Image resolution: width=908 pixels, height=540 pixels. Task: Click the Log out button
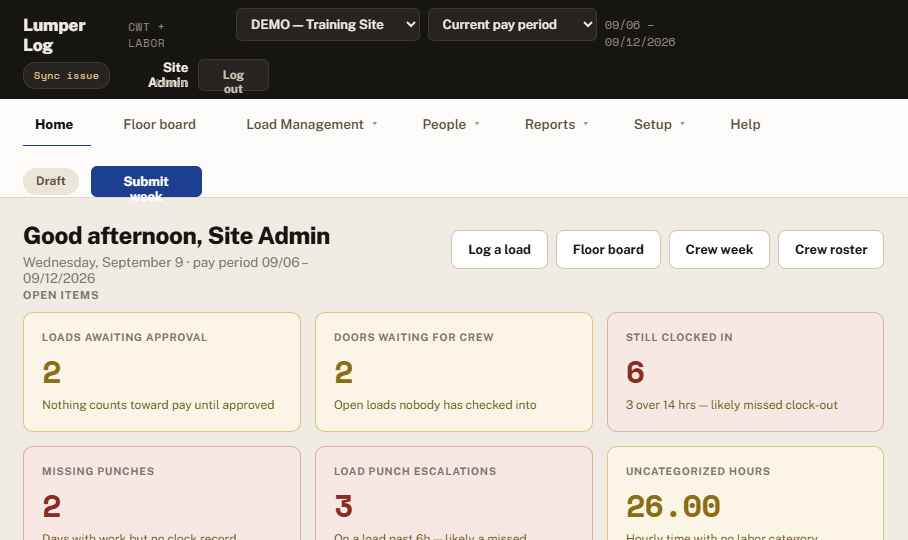(233, 75)
